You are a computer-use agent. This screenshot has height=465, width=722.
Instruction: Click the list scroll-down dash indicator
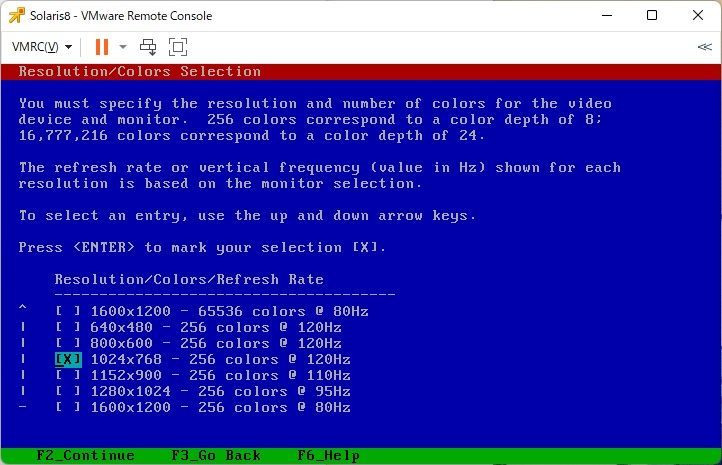[x=23, y=407]
